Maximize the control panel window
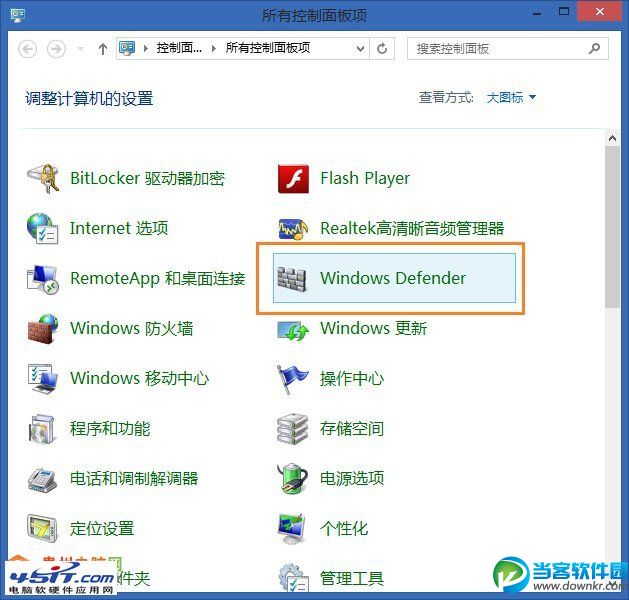Image resolution: width=629 pixels, height=600 pixels. click(564, 12)
